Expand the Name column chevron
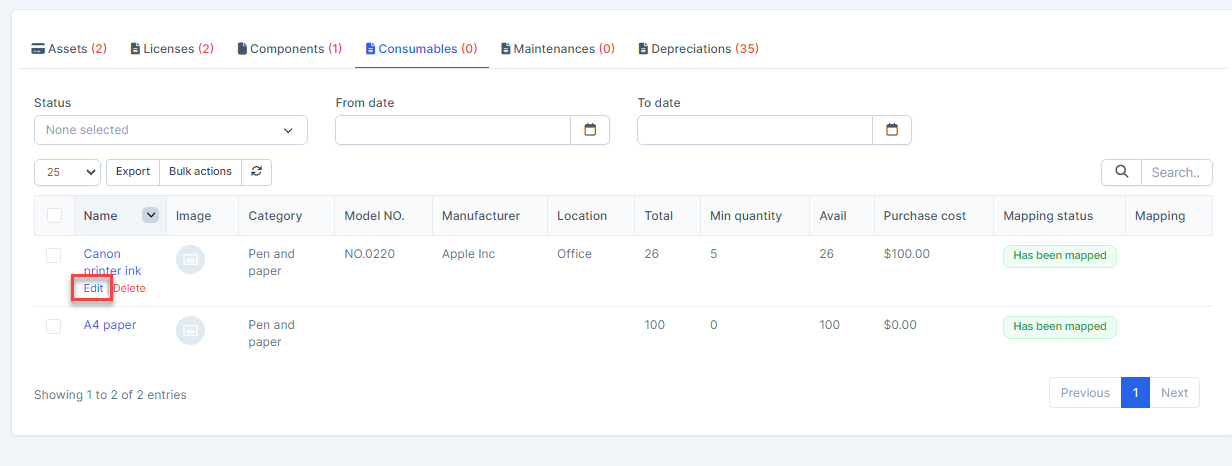Viewport: 1232px width, 466px height. click(x=150, y=215)
